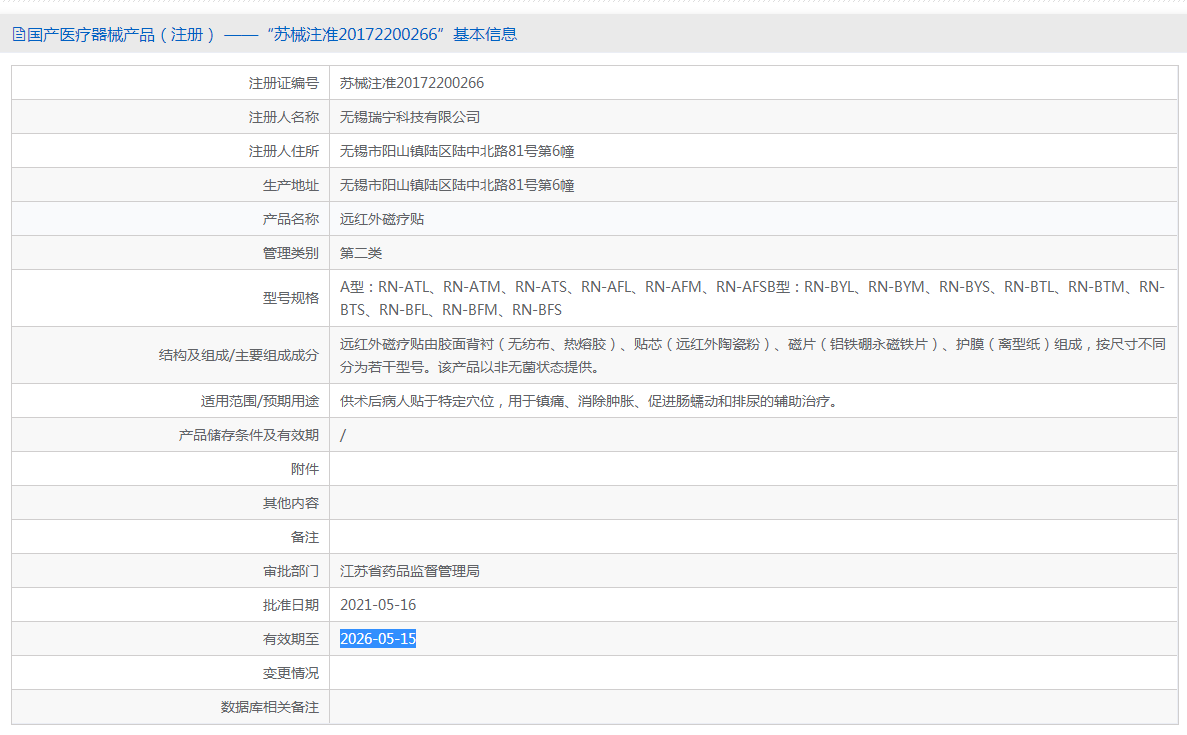Click approval date 2021-05-16
The image size is (1187, 735).
coord(378,605)
